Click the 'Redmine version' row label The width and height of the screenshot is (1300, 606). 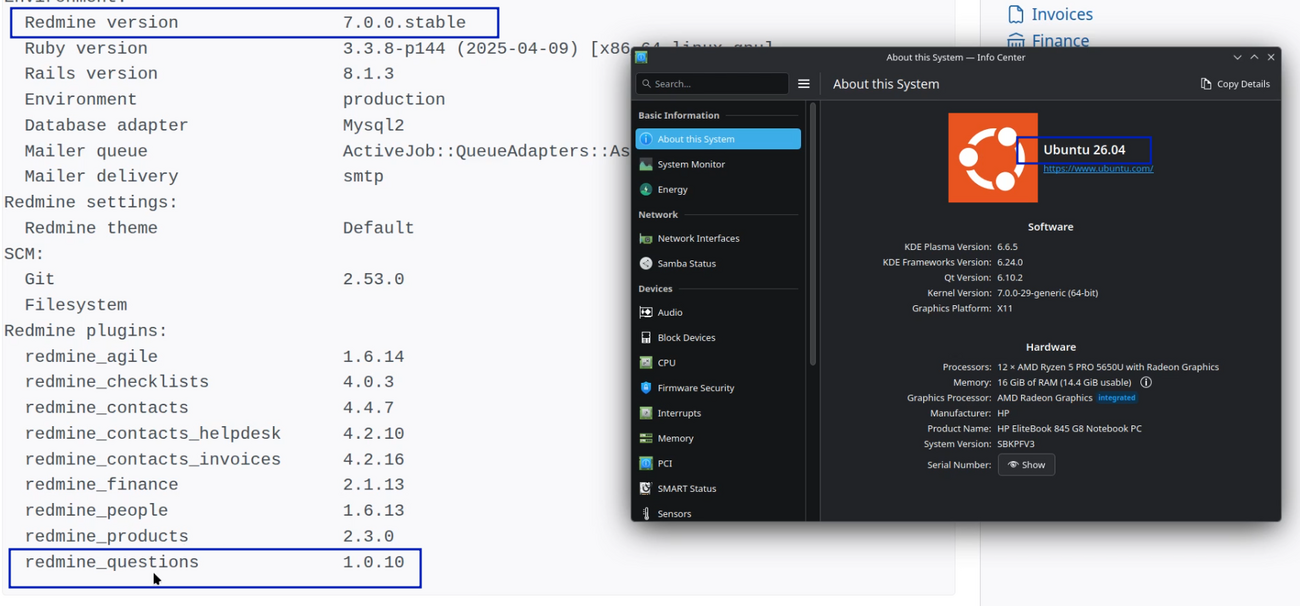(x=101, y=22)
